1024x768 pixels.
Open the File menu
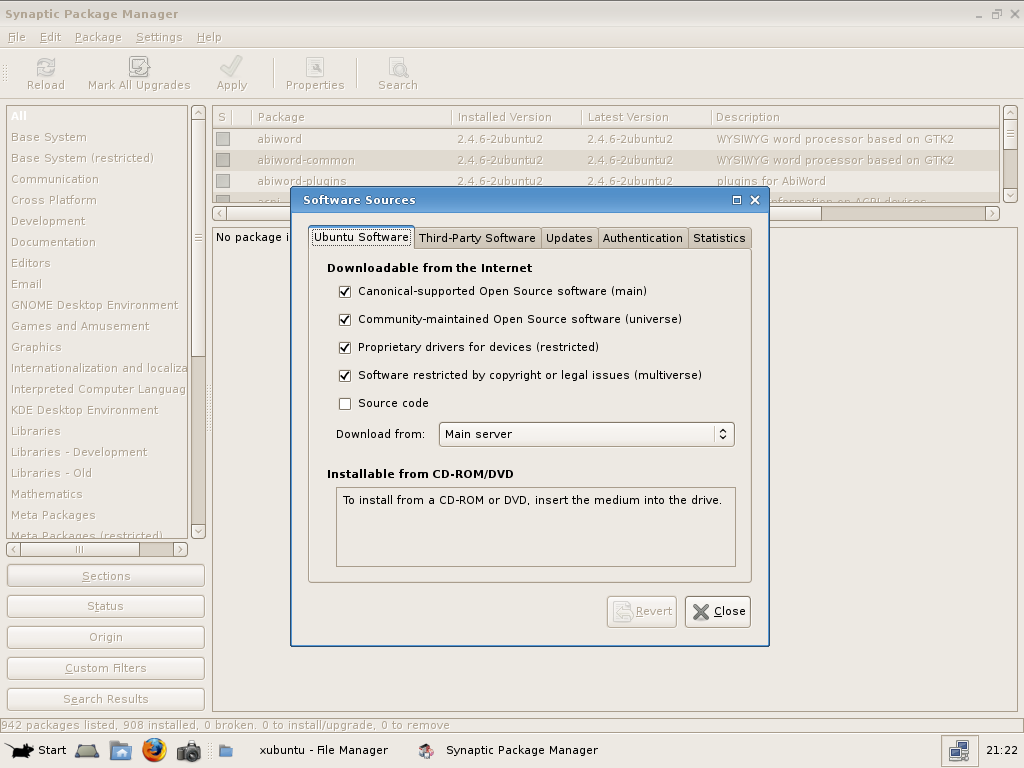click(x=17, y=37)
